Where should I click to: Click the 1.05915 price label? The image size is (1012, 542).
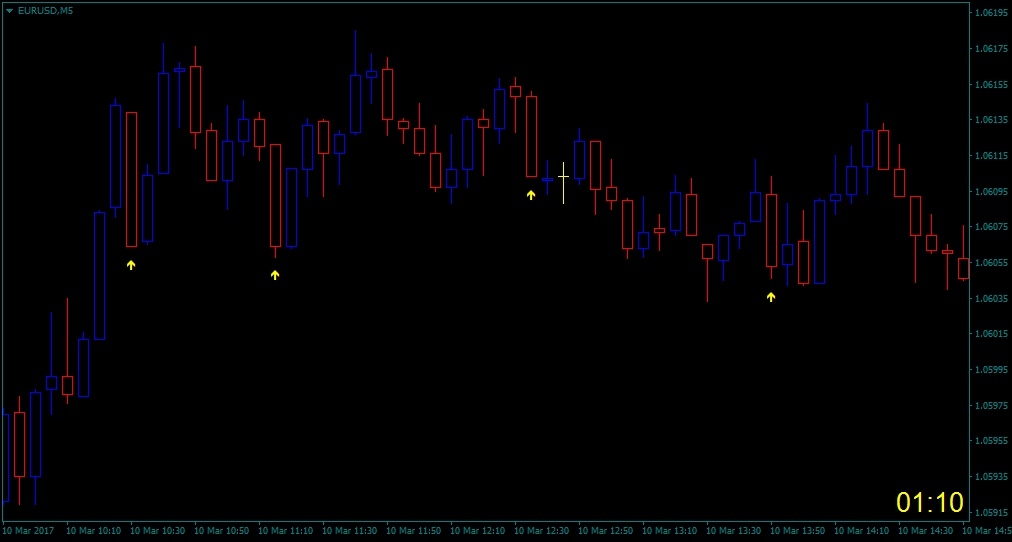(993, 513)
